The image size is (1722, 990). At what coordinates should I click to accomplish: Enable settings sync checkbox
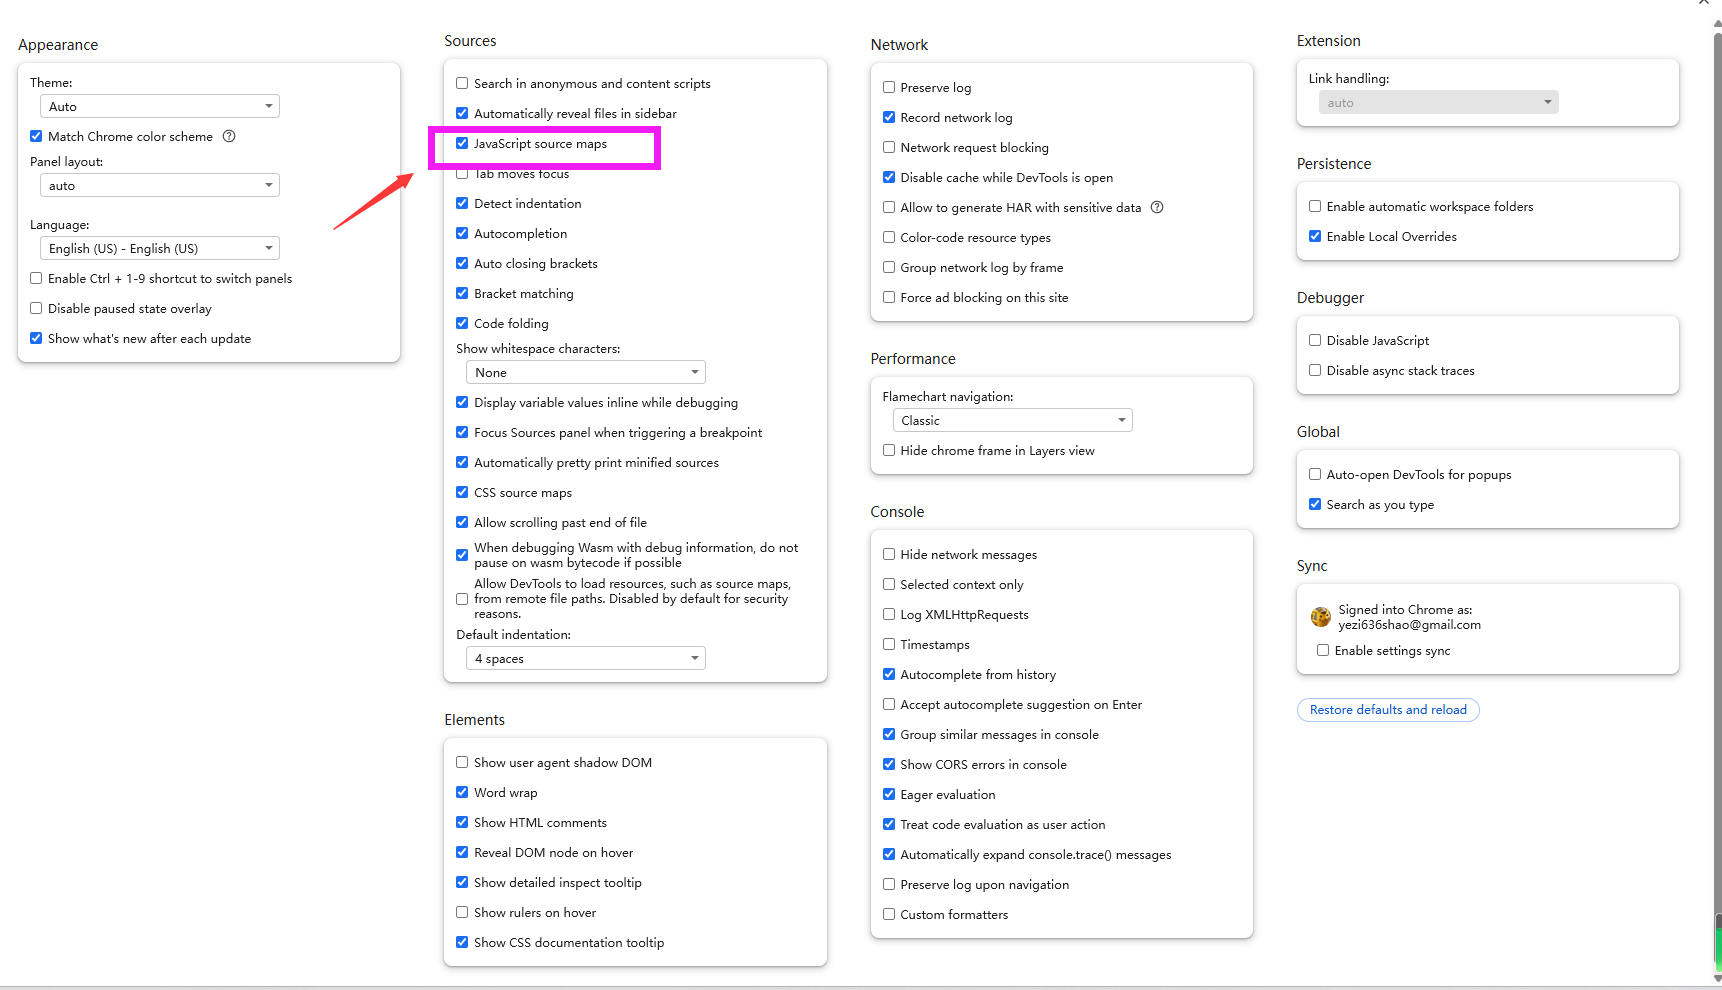1323,651
